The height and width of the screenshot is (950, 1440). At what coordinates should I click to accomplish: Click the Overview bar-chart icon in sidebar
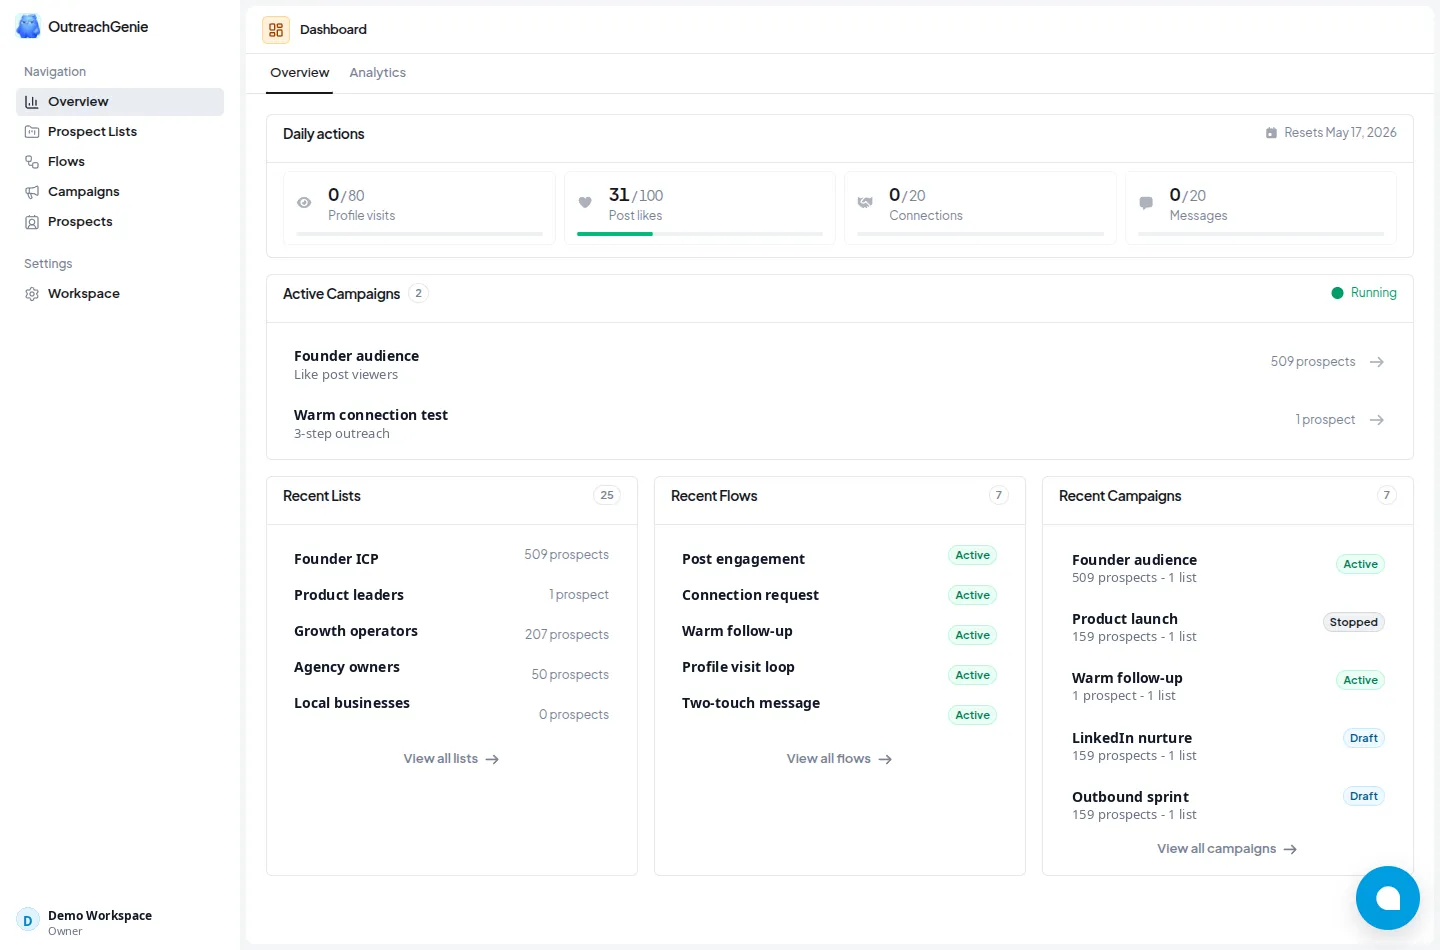32,102
